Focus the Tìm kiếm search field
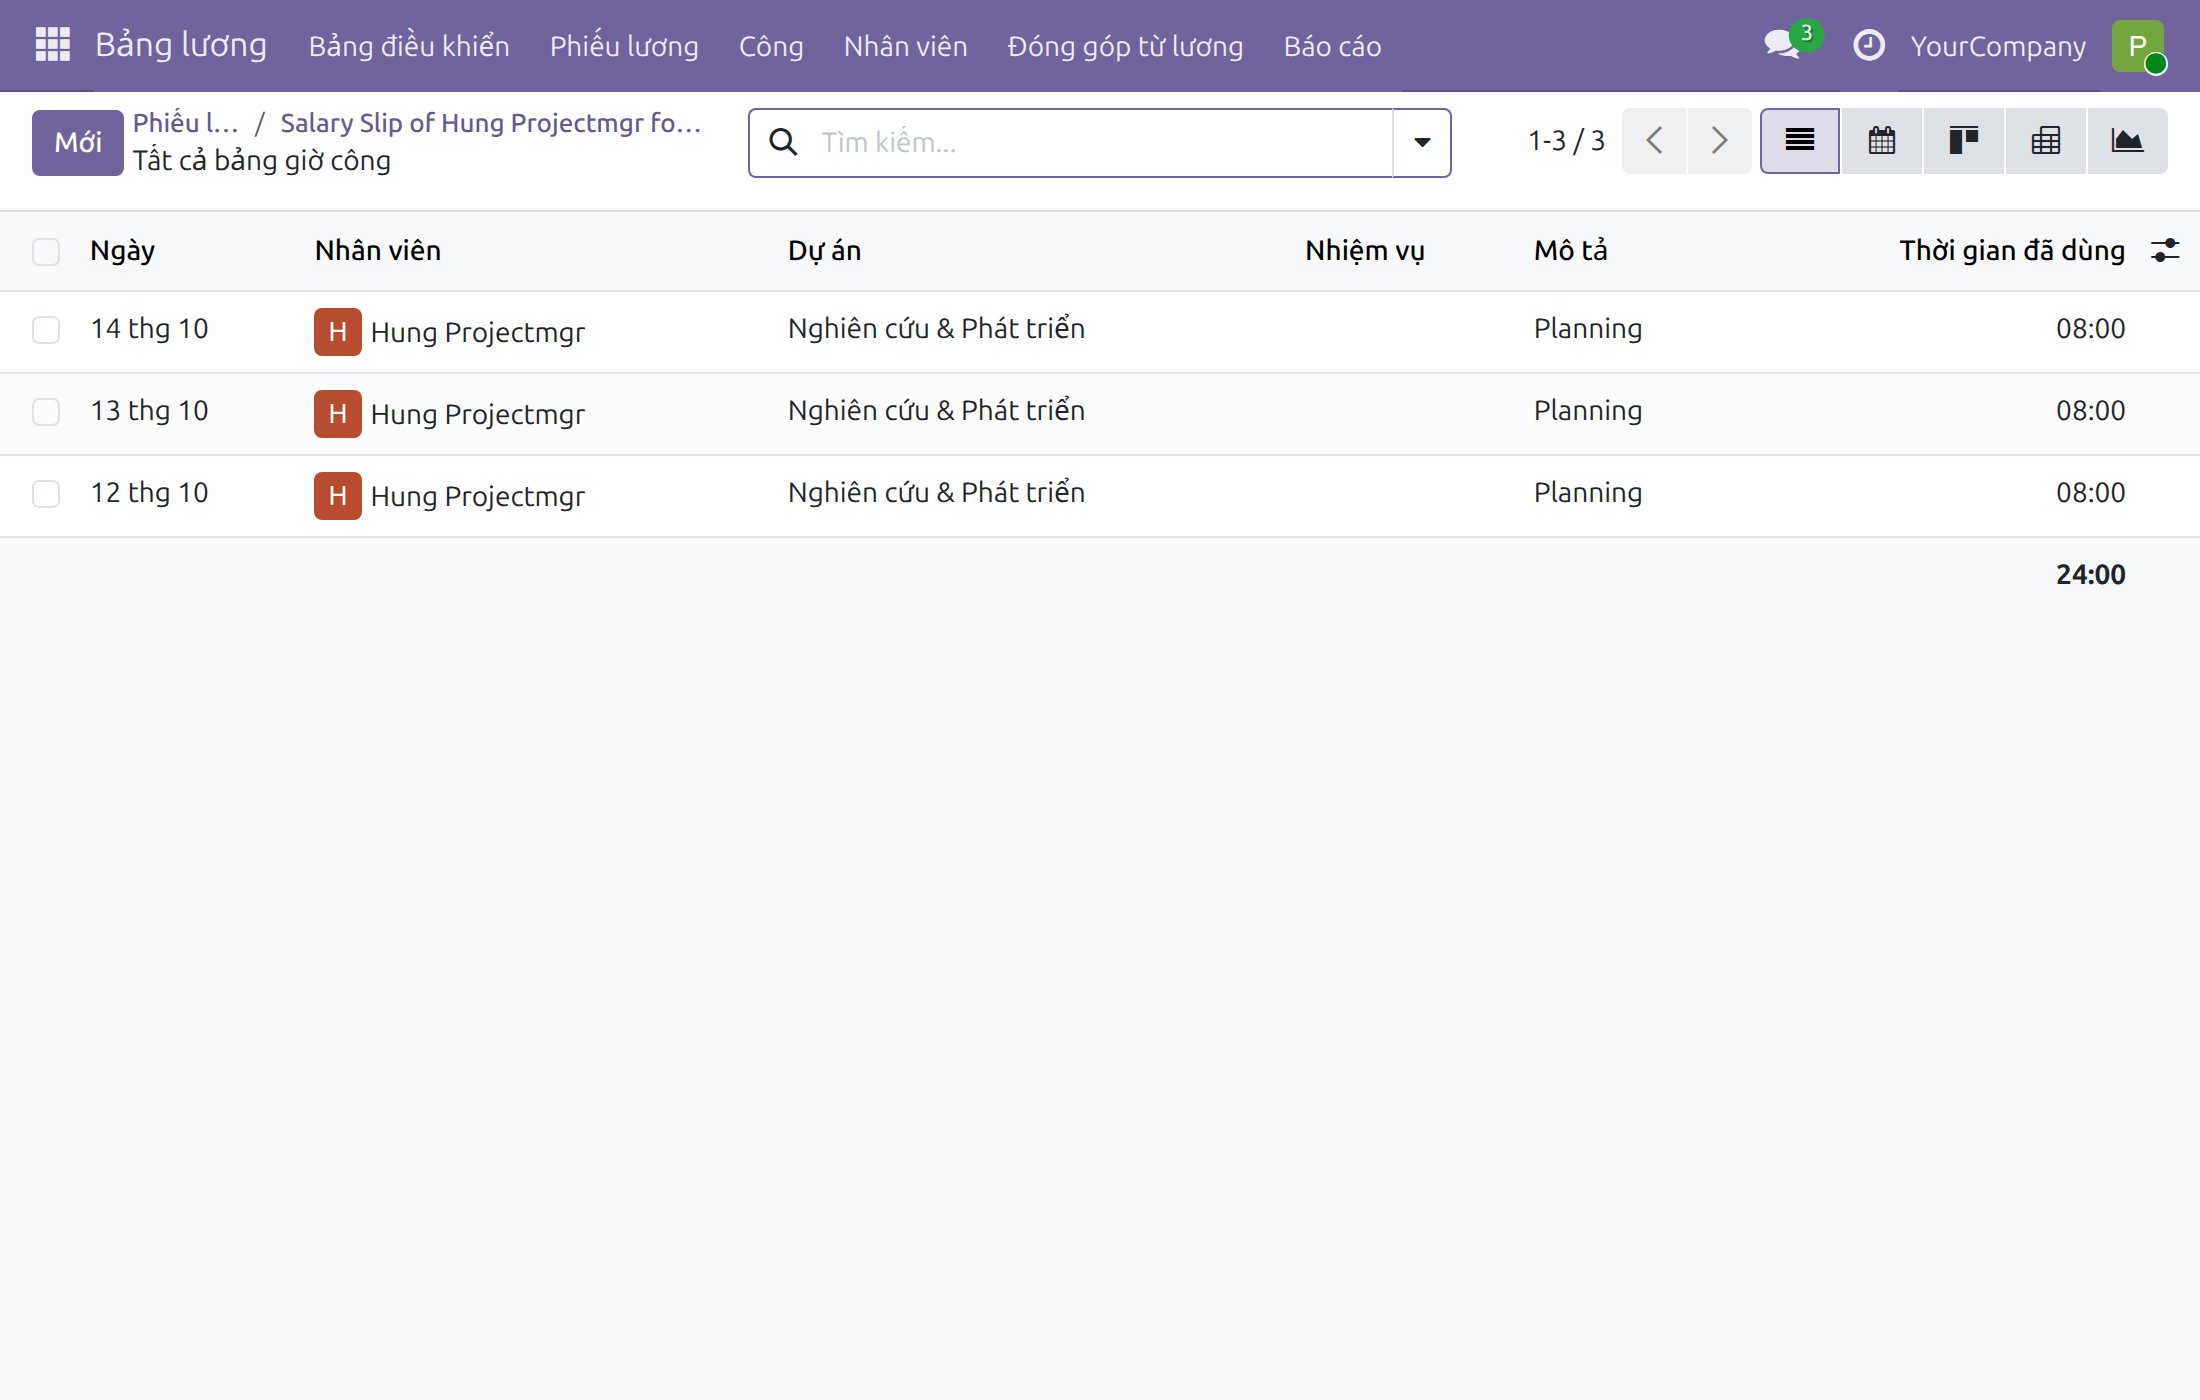The image size is (2200, 1400). [1100, 143]
